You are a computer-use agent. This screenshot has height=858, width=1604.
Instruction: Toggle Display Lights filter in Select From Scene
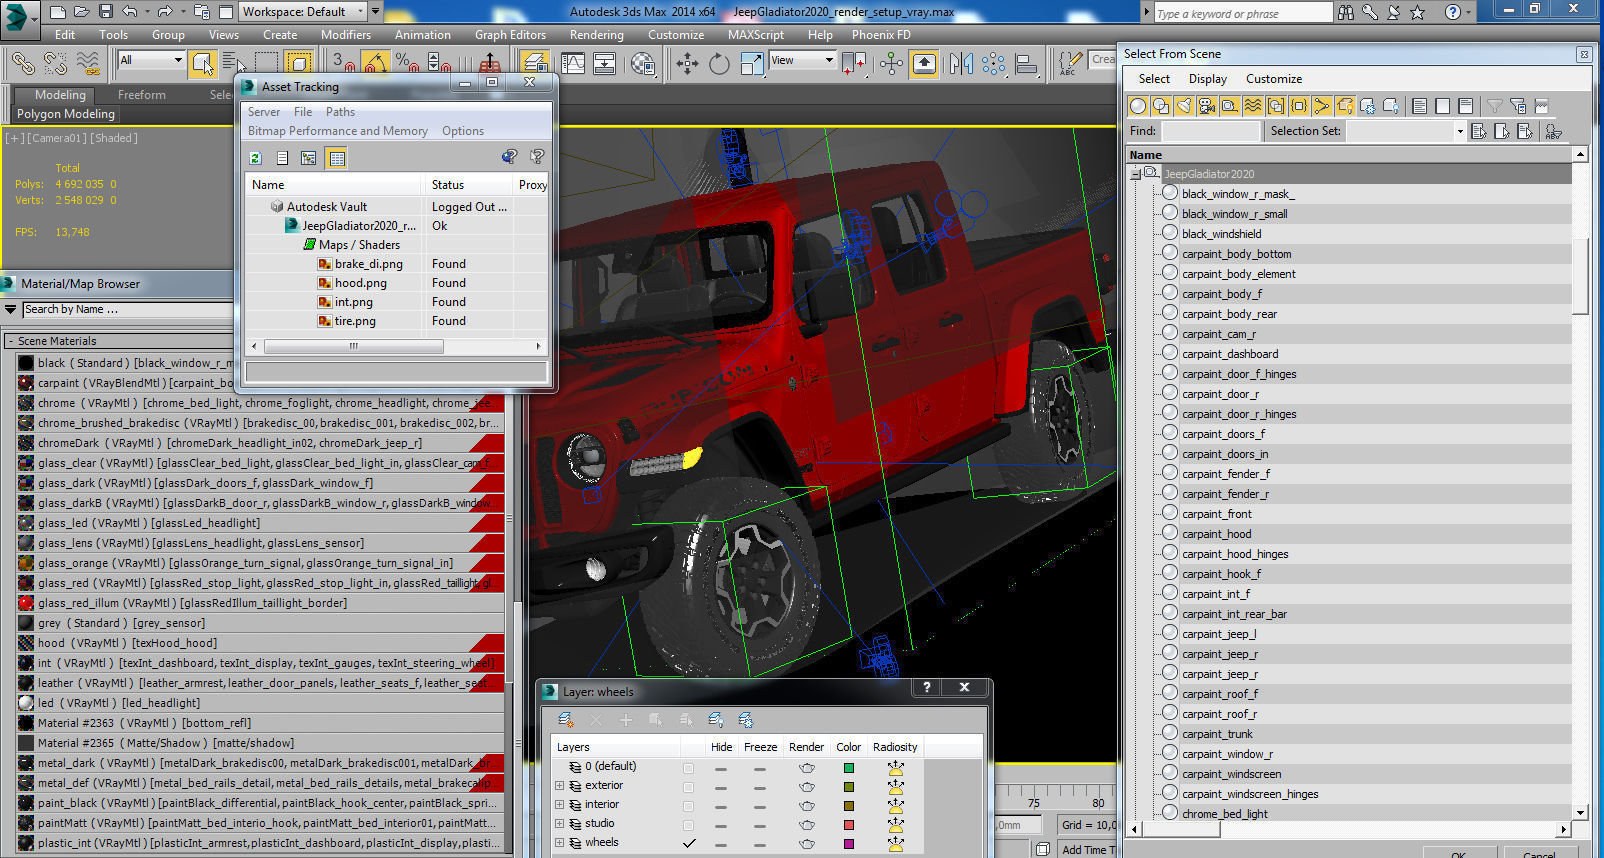tap(1184, 106)
